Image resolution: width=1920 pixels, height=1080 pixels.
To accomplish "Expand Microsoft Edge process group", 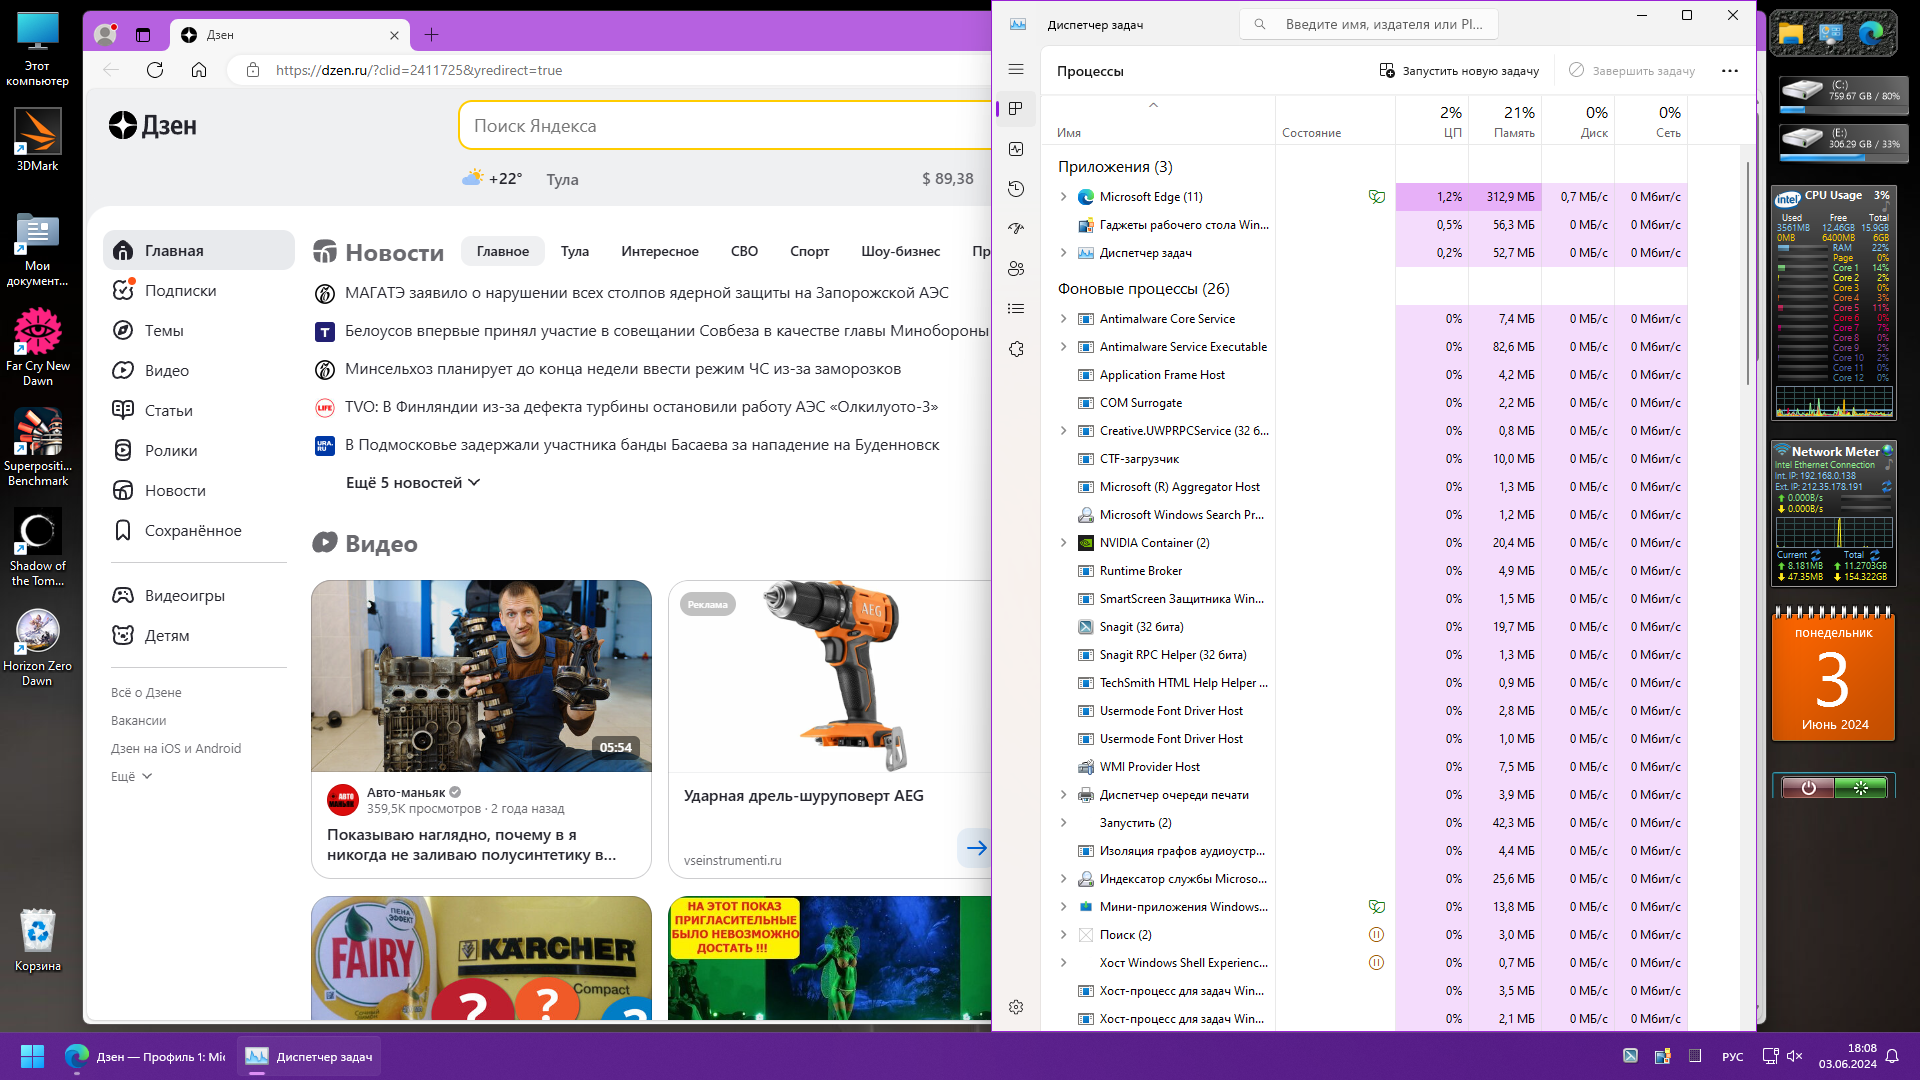I will [x=1063, y=197].
